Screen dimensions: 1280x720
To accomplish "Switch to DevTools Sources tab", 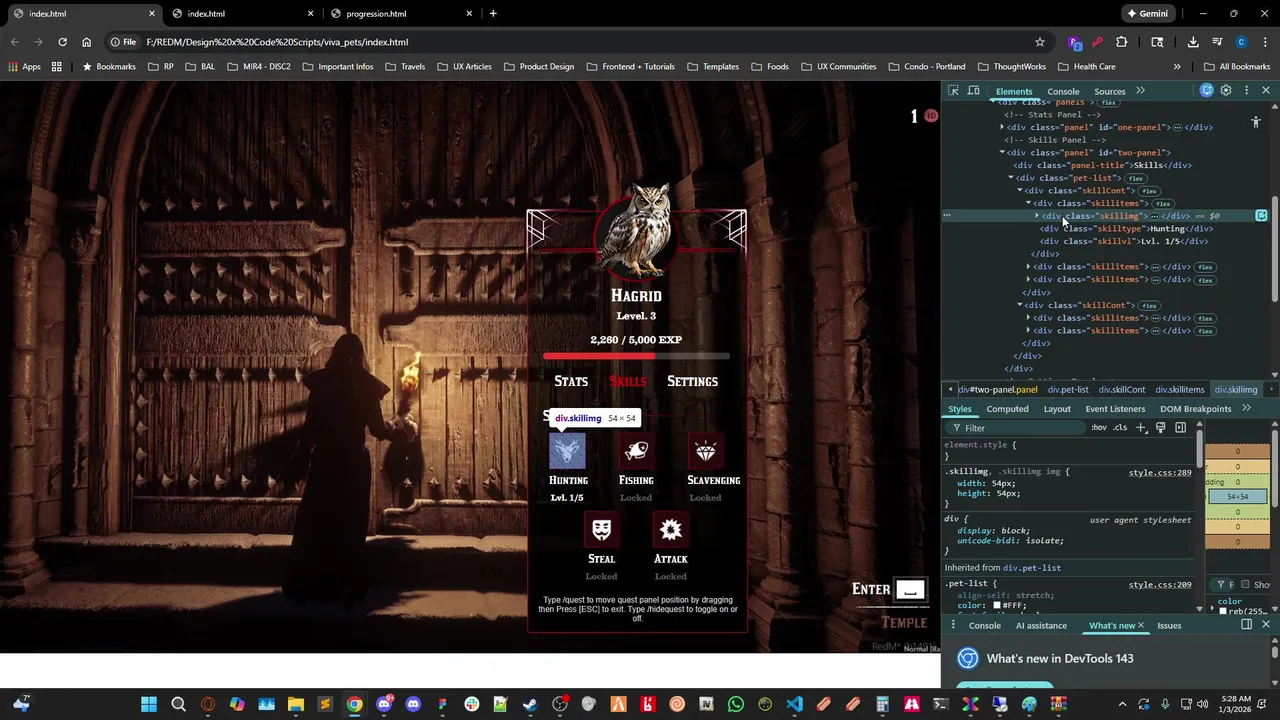I will [1109, 91].
